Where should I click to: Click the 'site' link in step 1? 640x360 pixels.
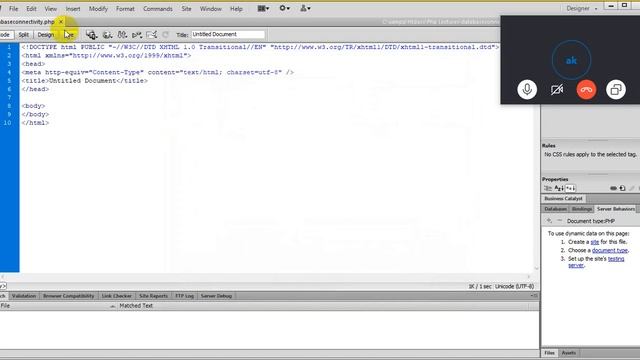pos(595,242)
